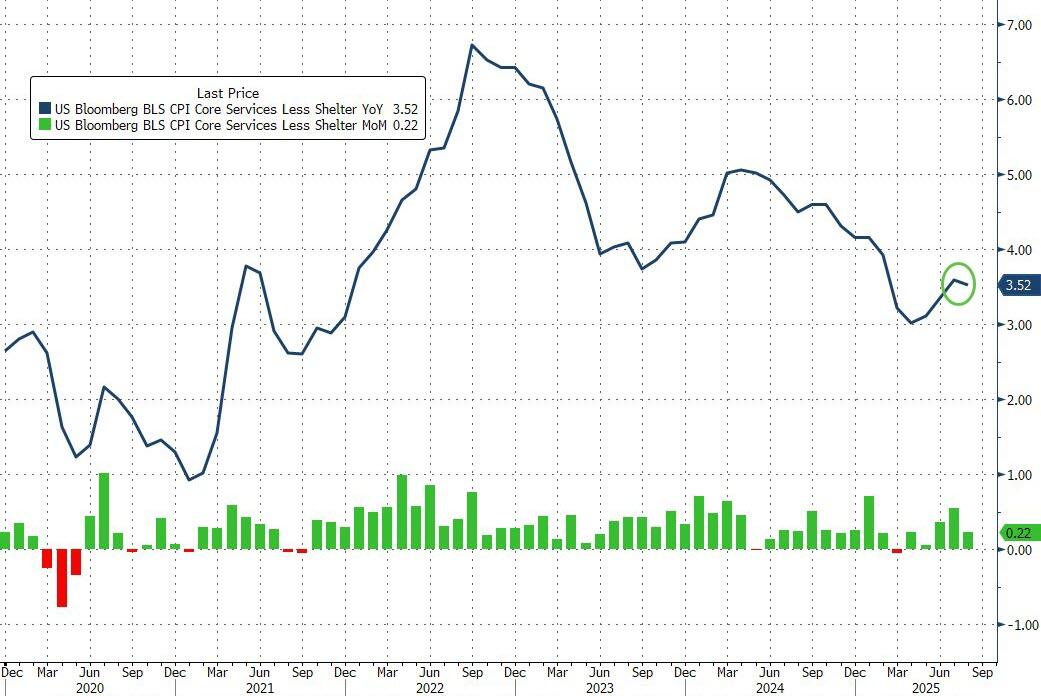Click the 7.00 label on the y-axis
This screenshot has height=696, width=1041.
point(1018,25)
